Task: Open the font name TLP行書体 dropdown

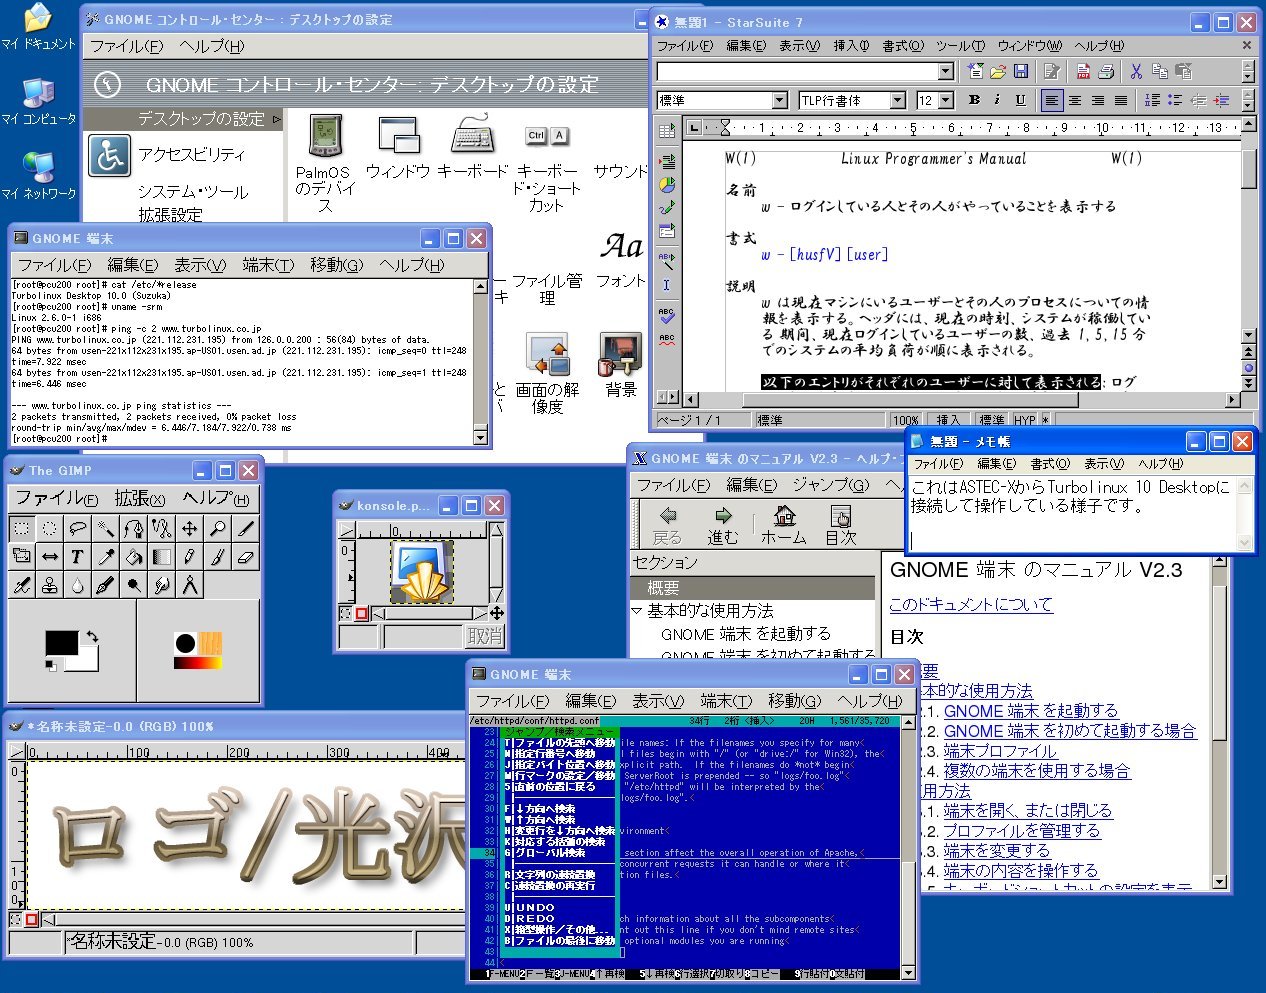Action: click(x=897, y=100)
